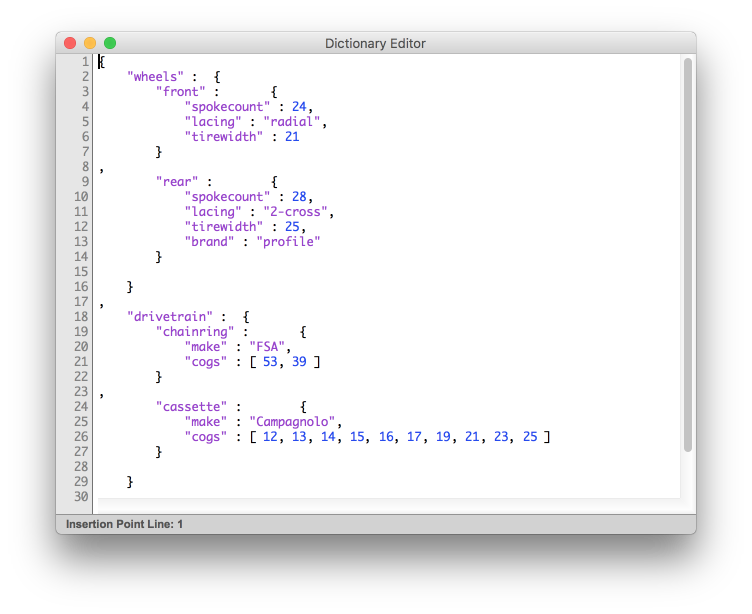
Task: Close the Dictionary Editor window
Action: (x=70, y=43)
